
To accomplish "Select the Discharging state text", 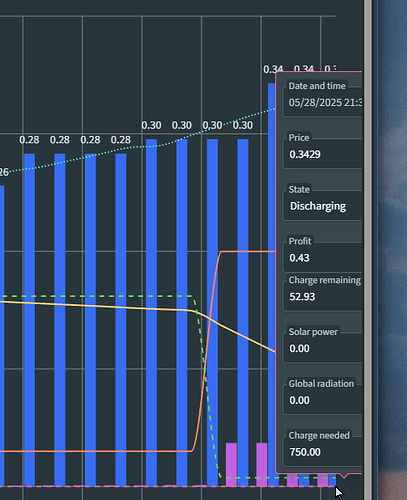I will 318,206.
